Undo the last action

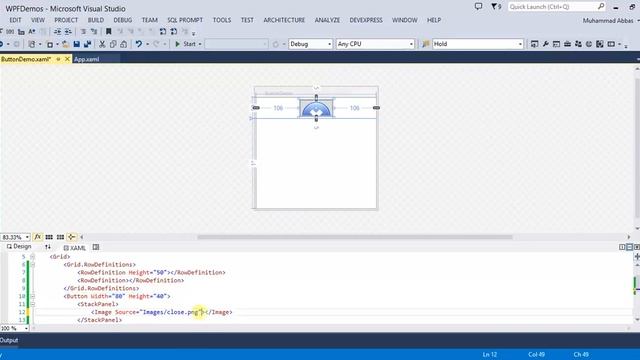tap(139, 44)
